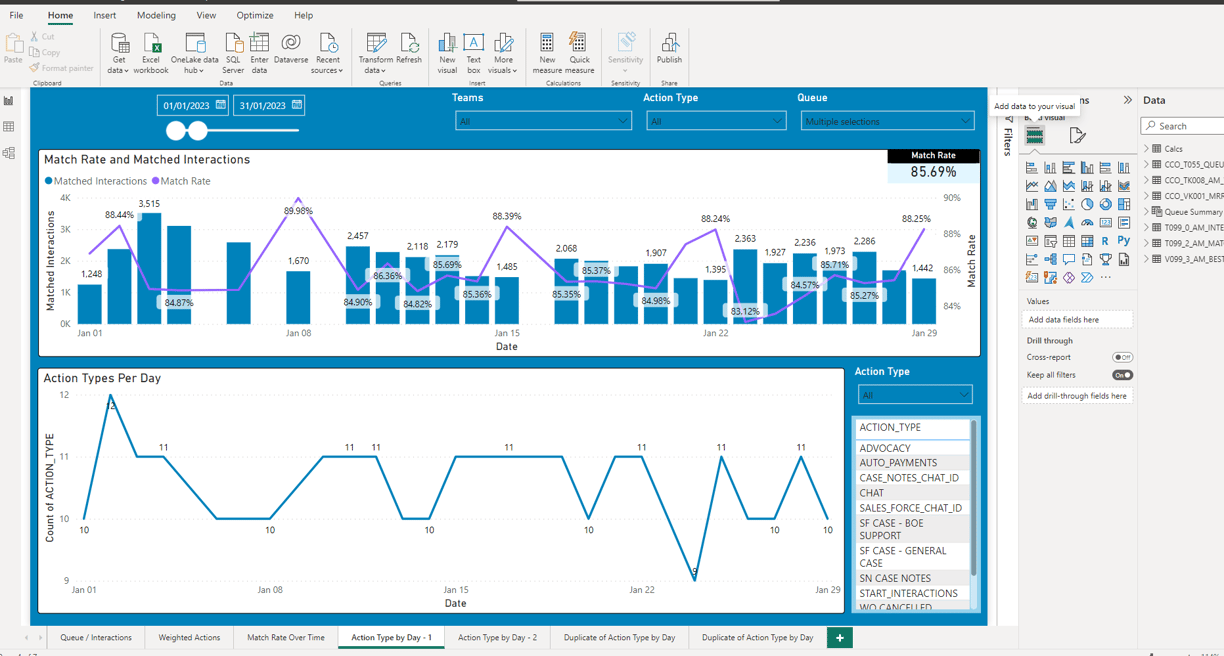
Task: Expand the top Action Type dropdown
Action: (x=716, y=121)
